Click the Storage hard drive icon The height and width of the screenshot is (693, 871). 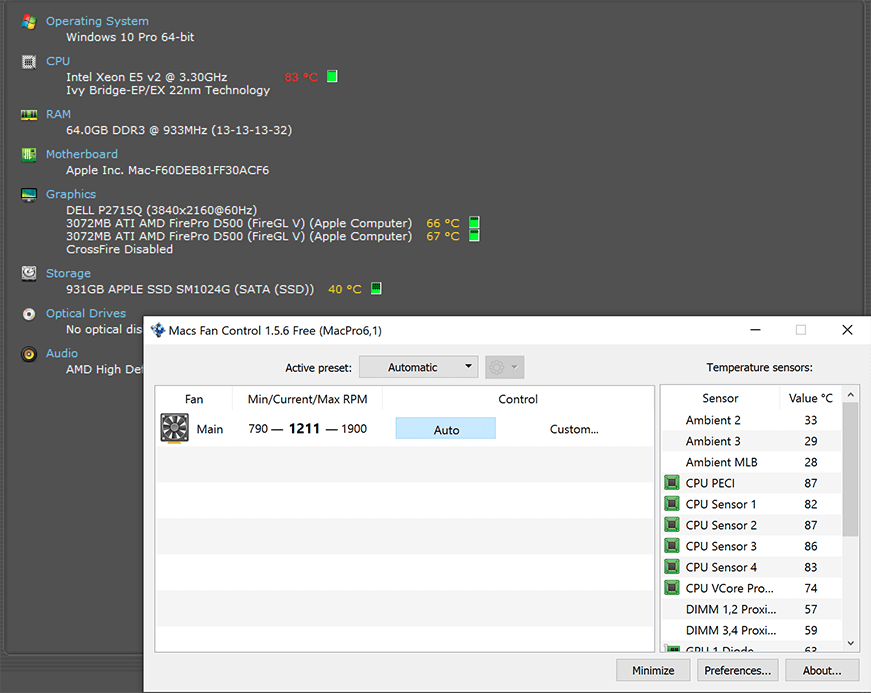(29, 273)
